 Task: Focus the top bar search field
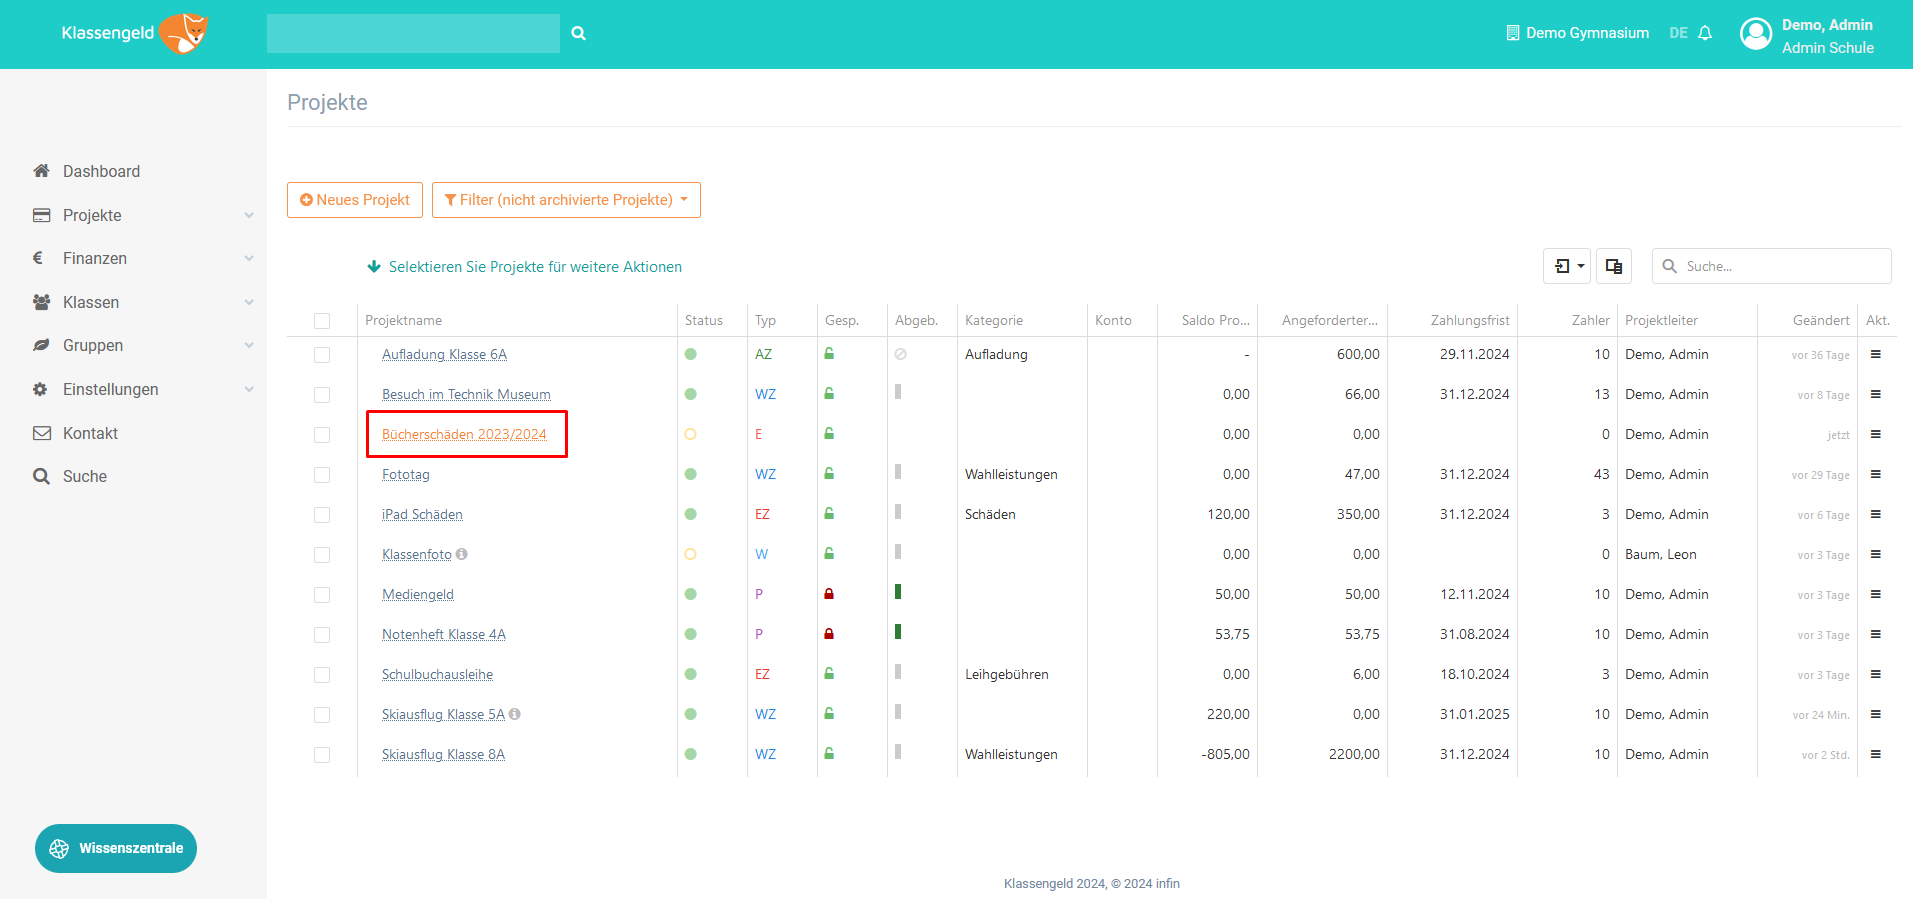(413, 33)
